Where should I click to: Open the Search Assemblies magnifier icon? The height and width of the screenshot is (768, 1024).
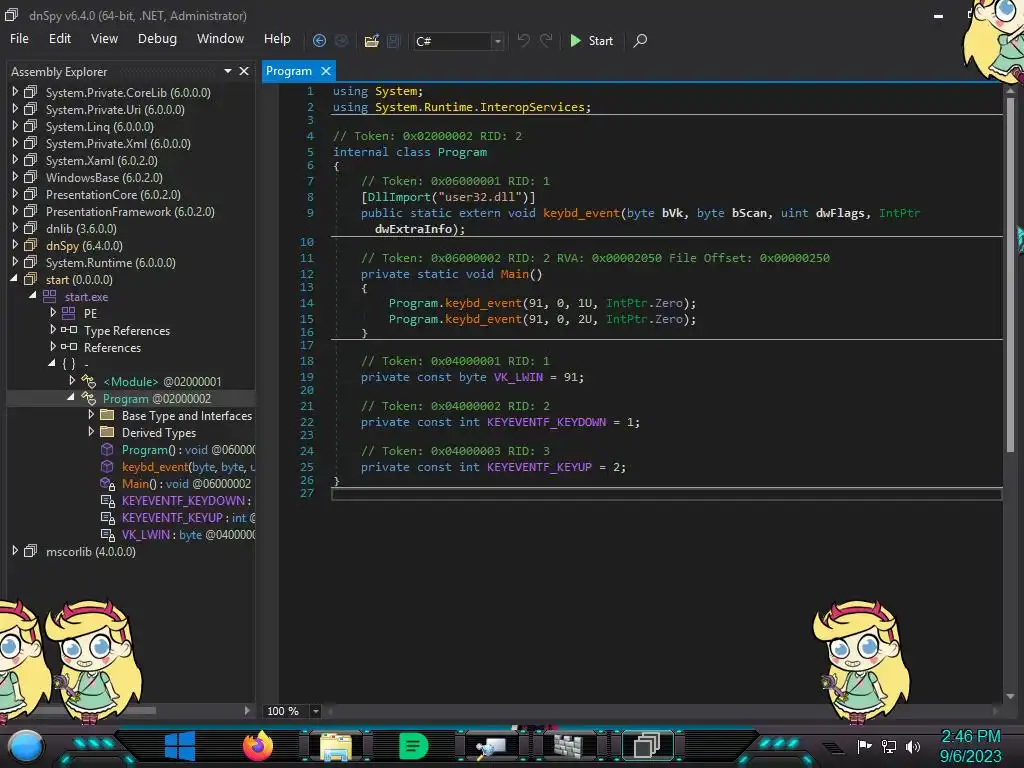tap(641, 40)
